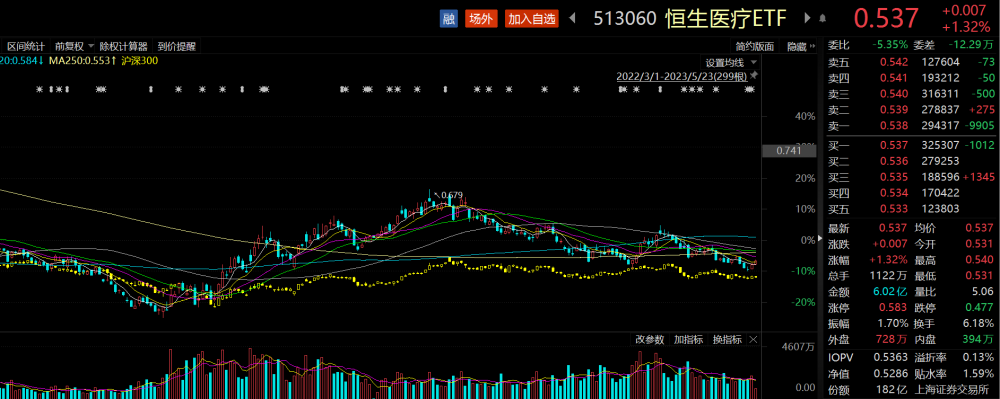This screenshot has height=399, width=1000.
Task: Click the 沪深300 overlay label
Action: point(140,61)
